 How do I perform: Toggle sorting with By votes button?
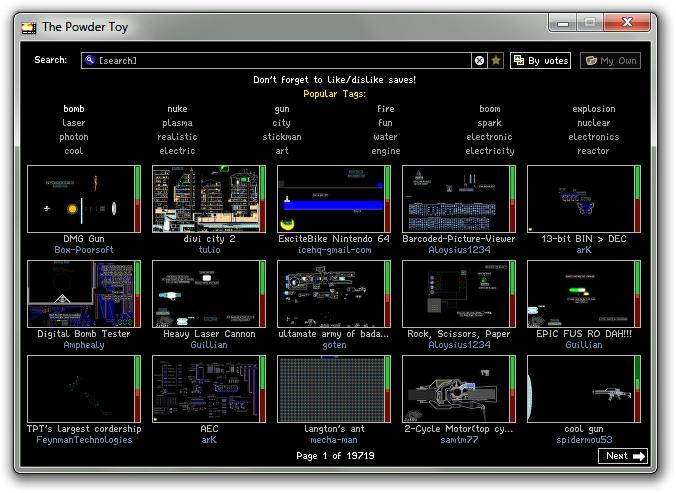541,61
